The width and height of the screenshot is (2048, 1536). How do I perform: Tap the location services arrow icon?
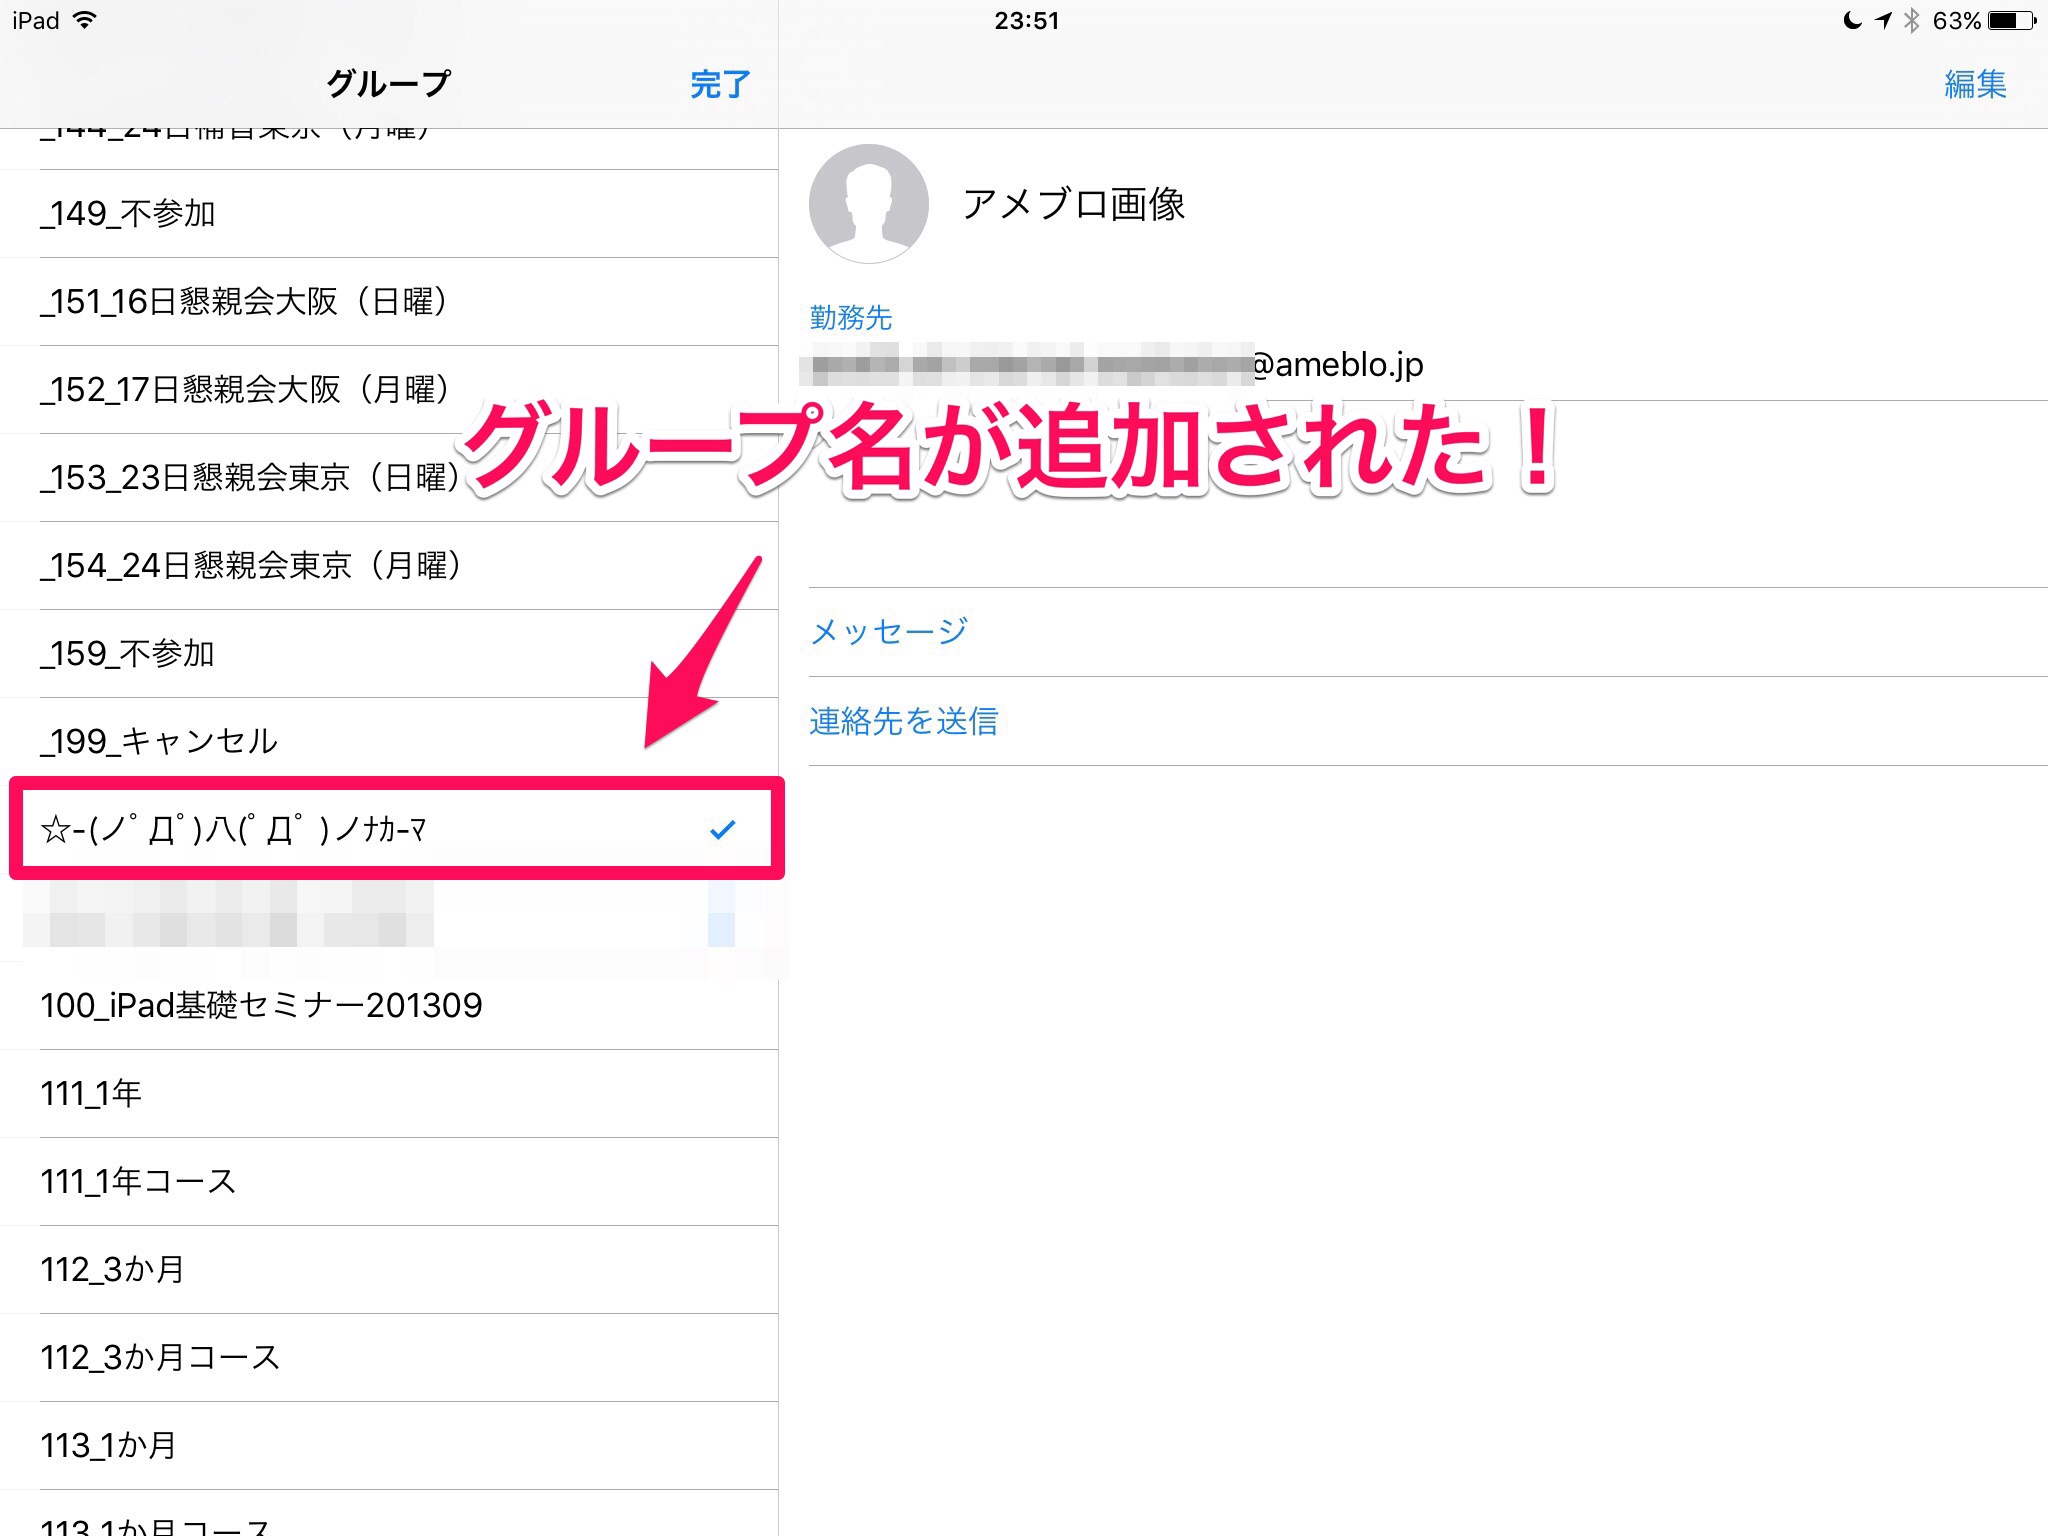[1883, 21]
